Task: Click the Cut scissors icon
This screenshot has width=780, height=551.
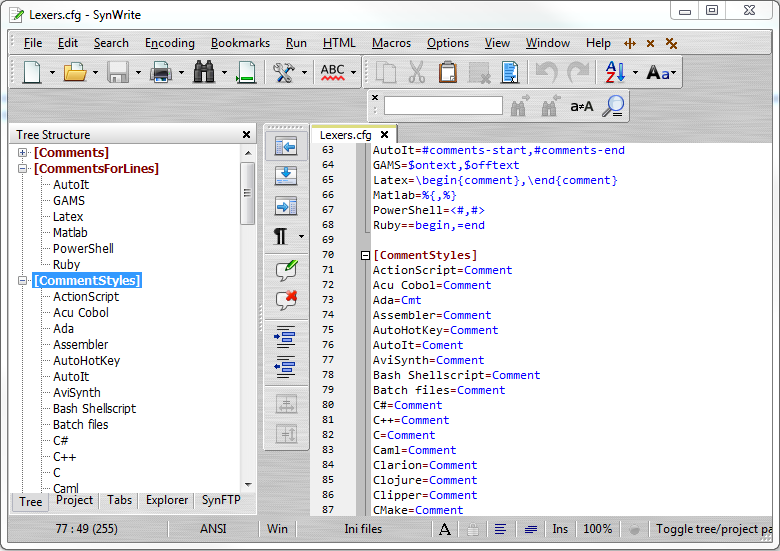Action: (x=417, y=72)
